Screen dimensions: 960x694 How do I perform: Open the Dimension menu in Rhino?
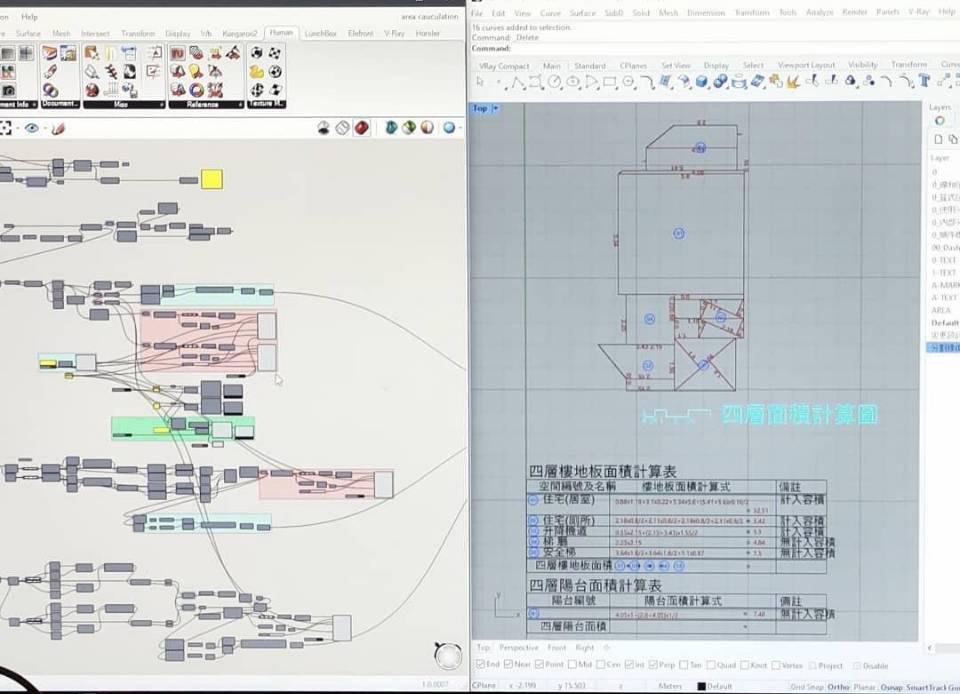pyautogui.click(x=705, y=13)
